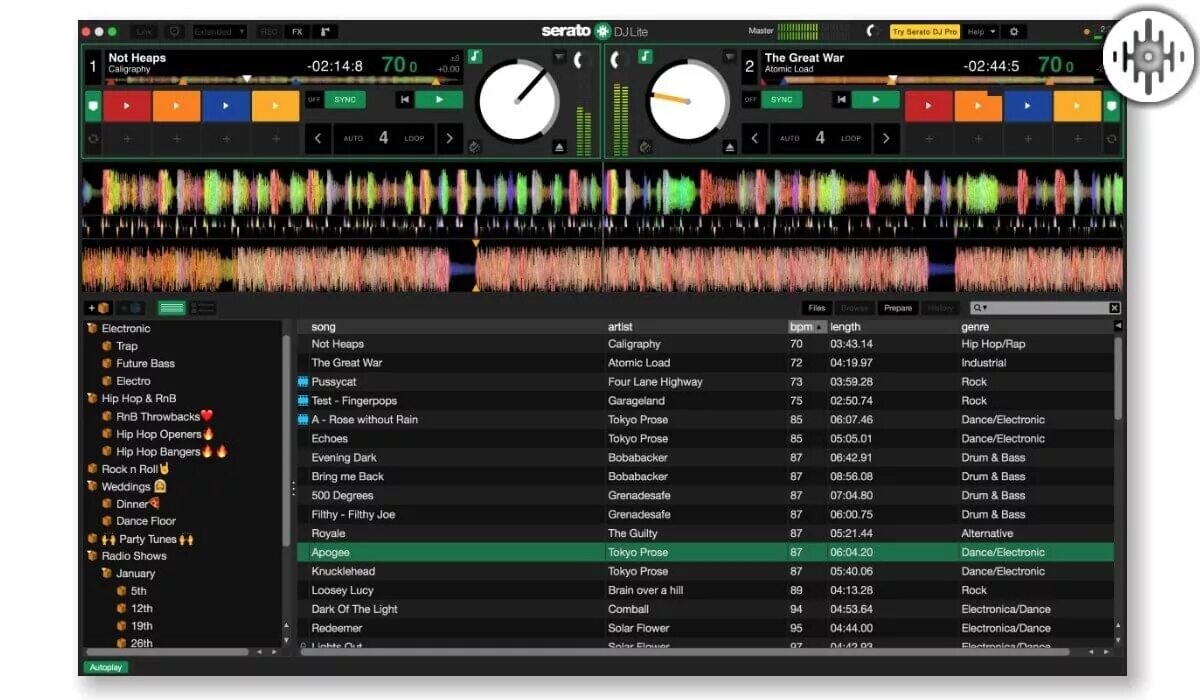This screenshot has height=700, width=1200.
Task: Add smart crate icon beside add crate
Action: (x=131, y=308)
